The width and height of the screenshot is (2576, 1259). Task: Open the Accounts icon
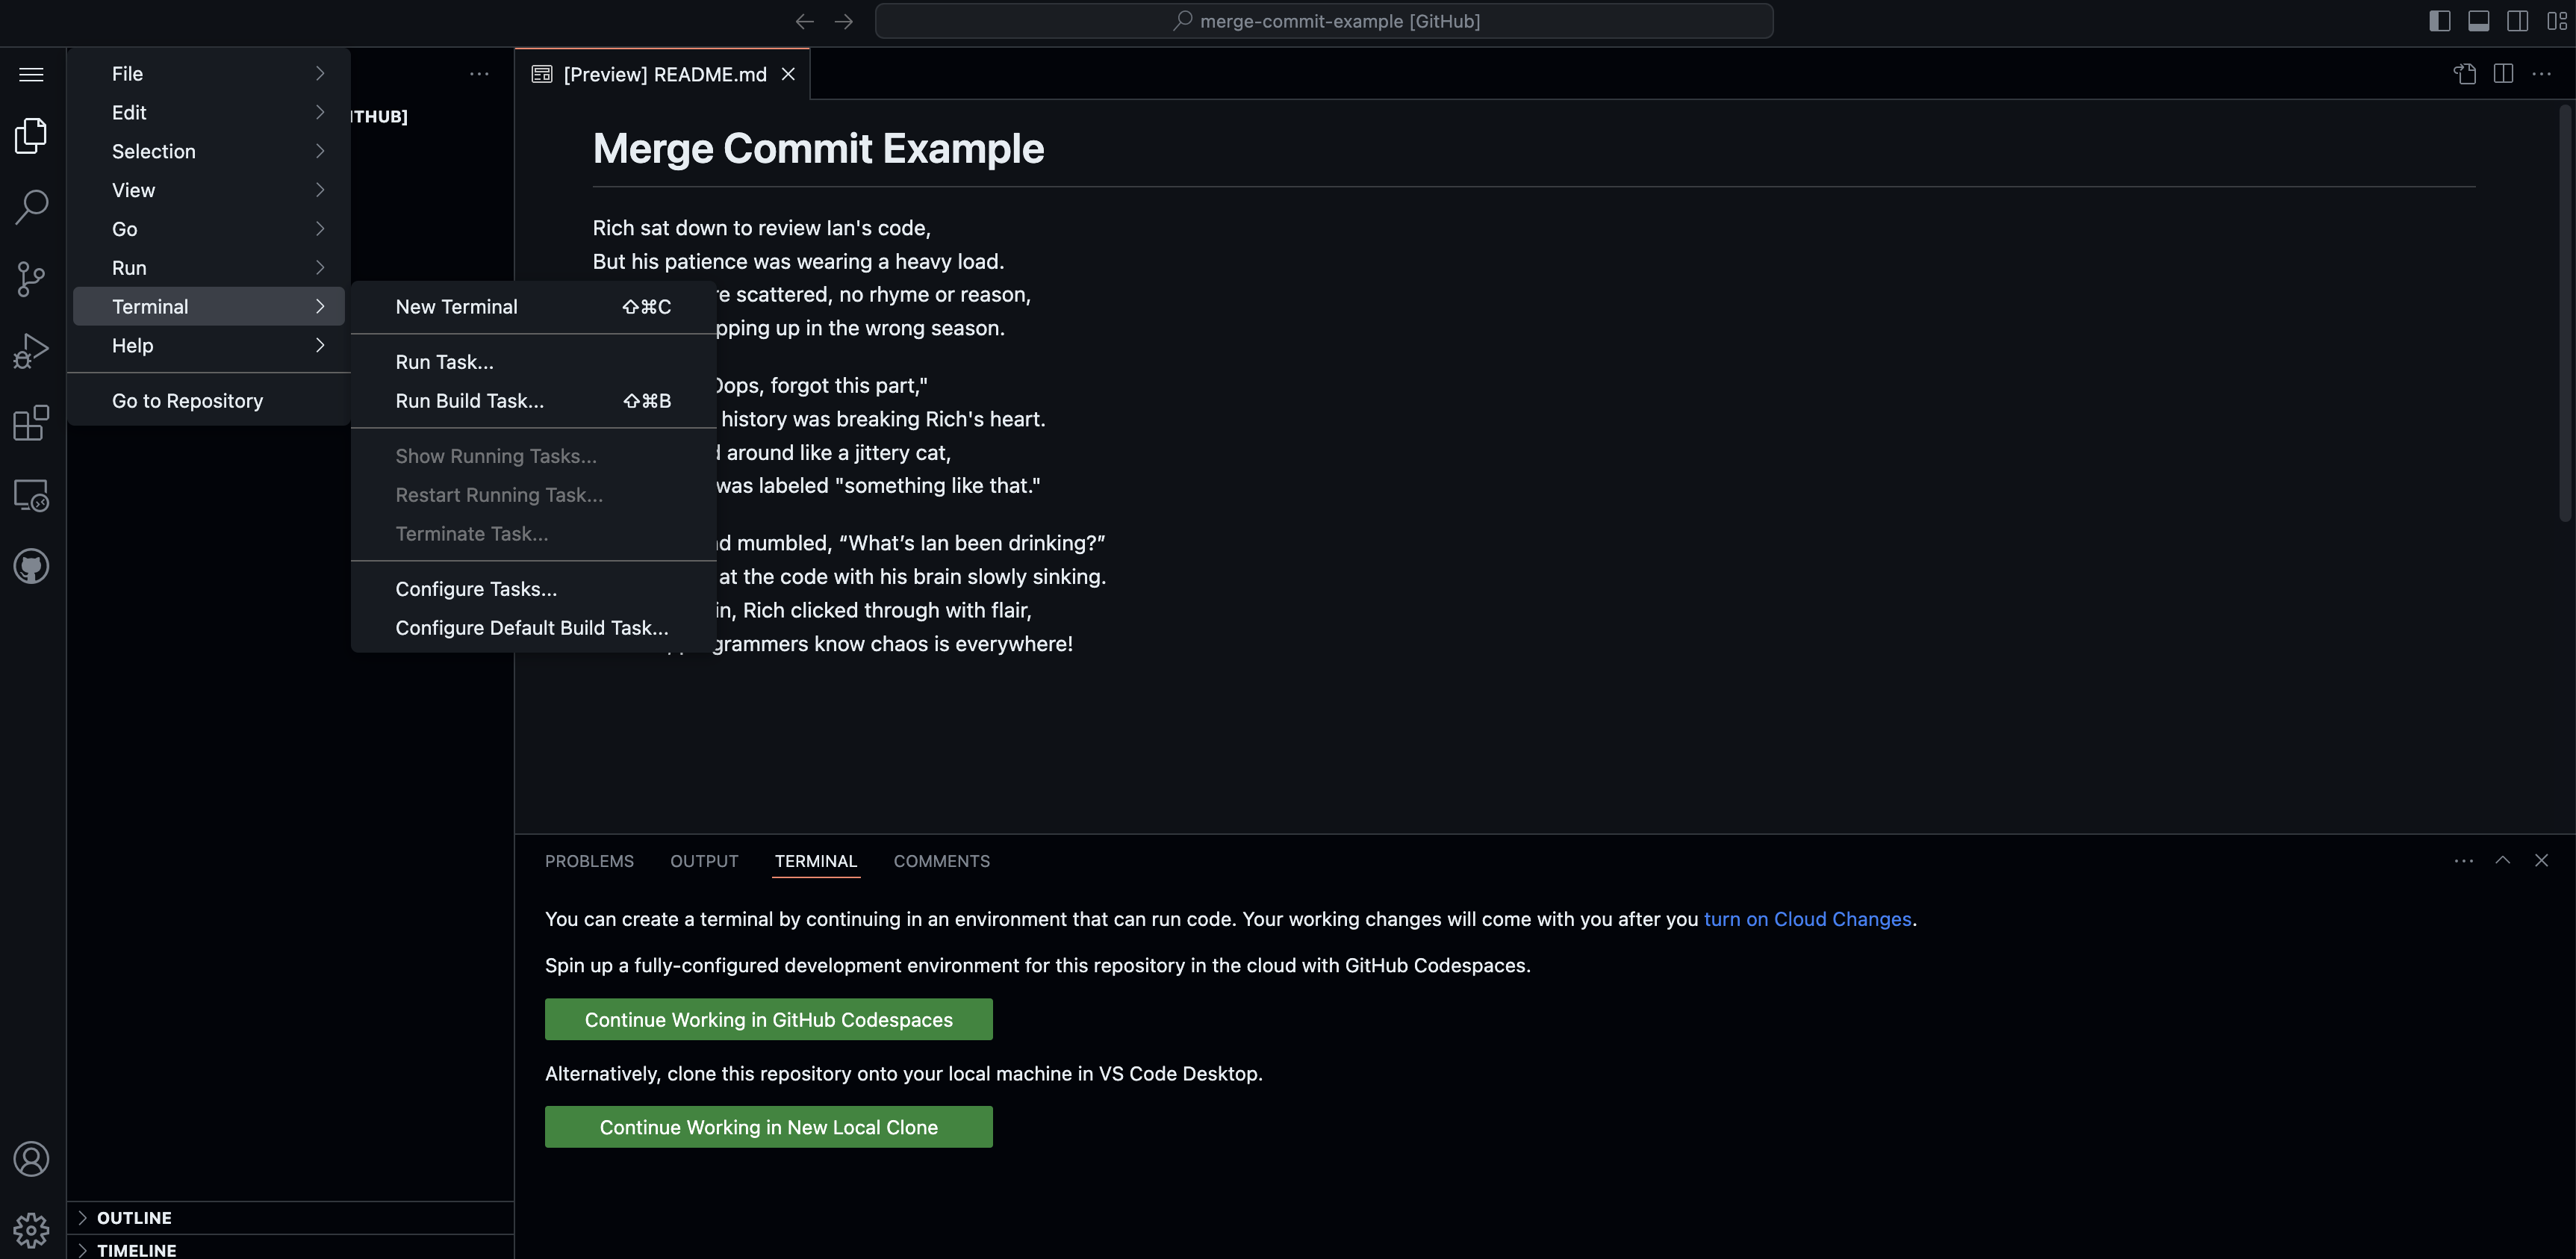31,1159
